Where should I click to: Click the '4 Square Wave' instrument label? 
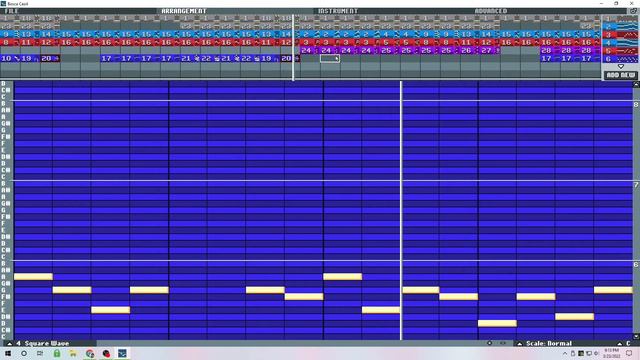click(x=43, y=343)
